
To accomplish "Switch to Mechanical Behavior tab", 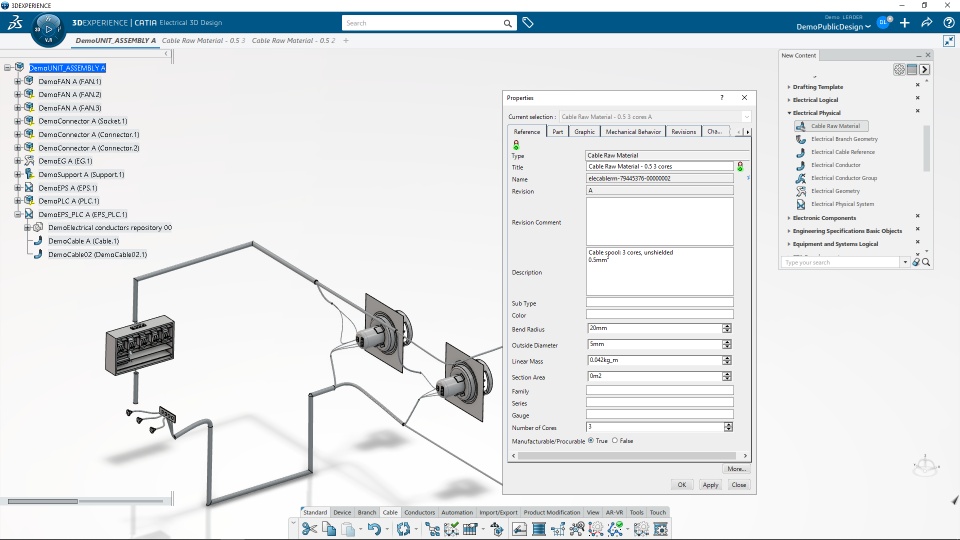I will pyautogui.click(x=633, y=132).
